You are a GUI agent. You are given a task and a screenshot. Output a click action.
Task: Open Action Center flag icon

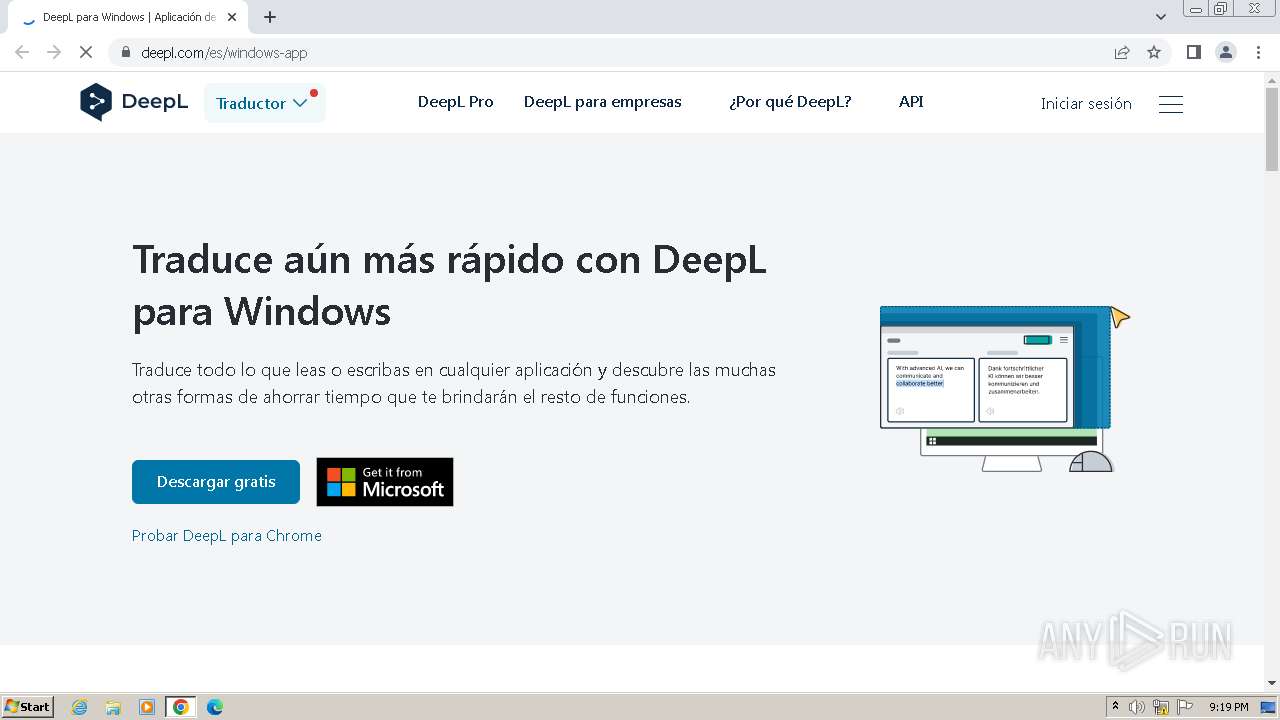pos(1185,707)
